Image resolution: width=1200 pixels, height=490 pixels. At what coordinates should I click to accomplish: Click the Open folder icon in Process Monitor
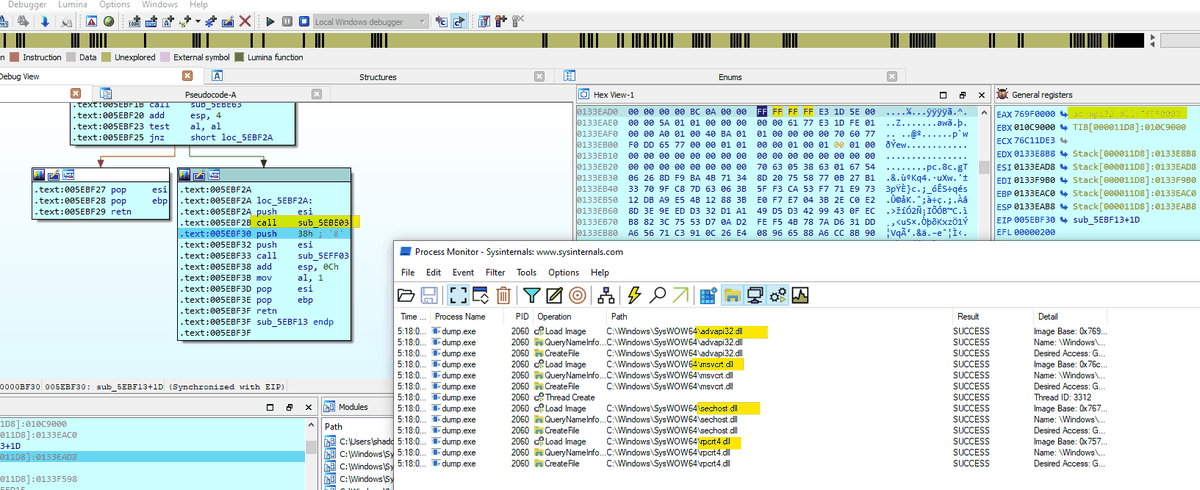point(406,295)
